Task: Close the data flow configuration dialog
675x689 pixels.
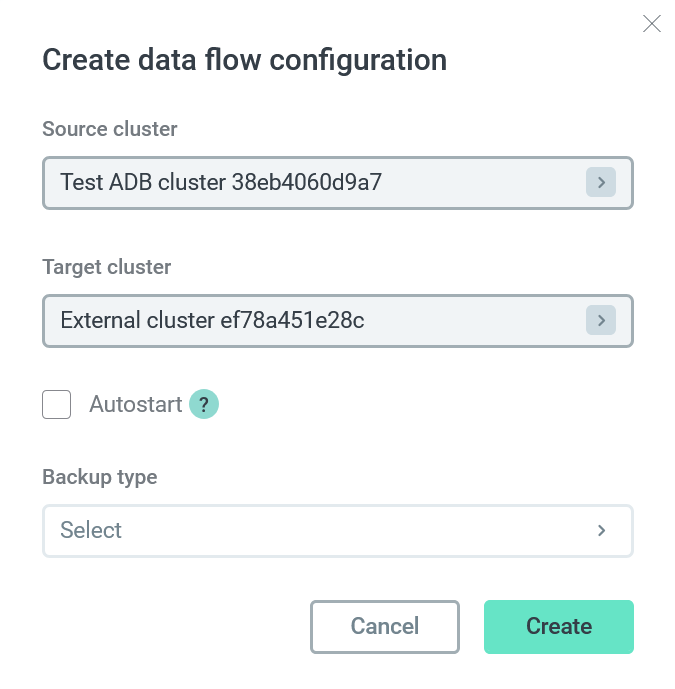Action: pyautogui.click(x=652, y=24)
